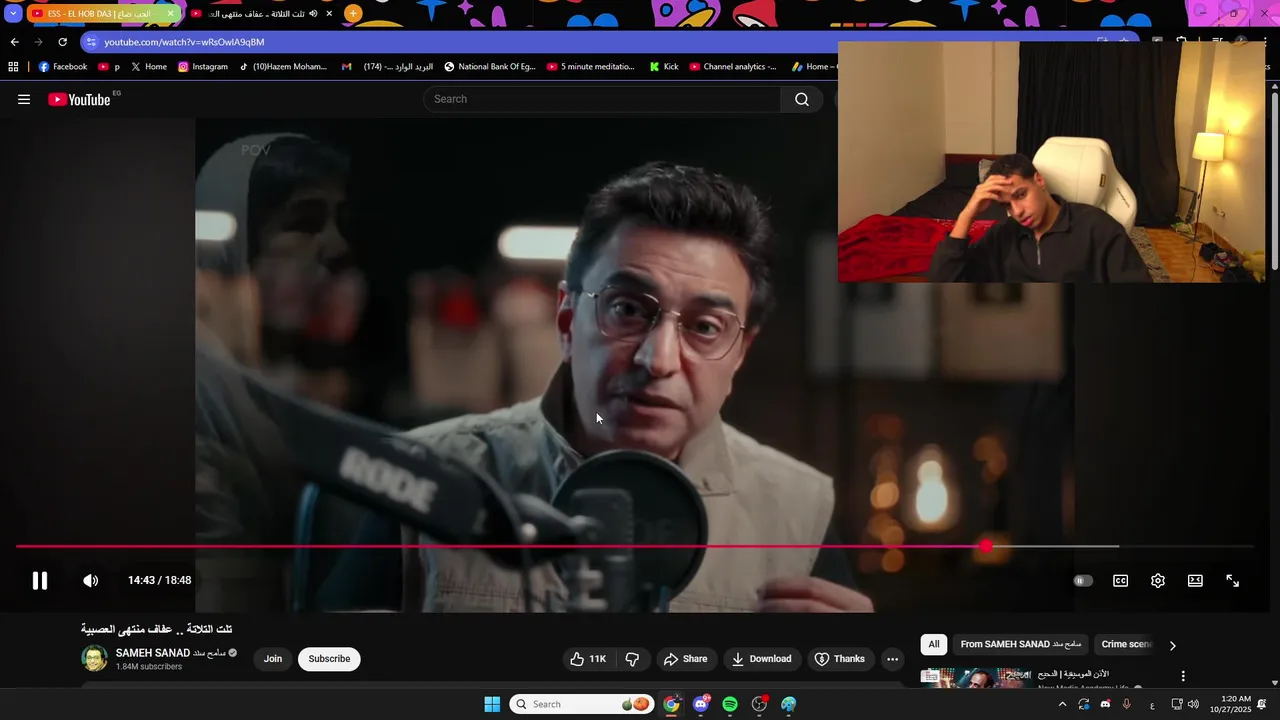Select the All filter chip
1280x720 pixels.
933,645
